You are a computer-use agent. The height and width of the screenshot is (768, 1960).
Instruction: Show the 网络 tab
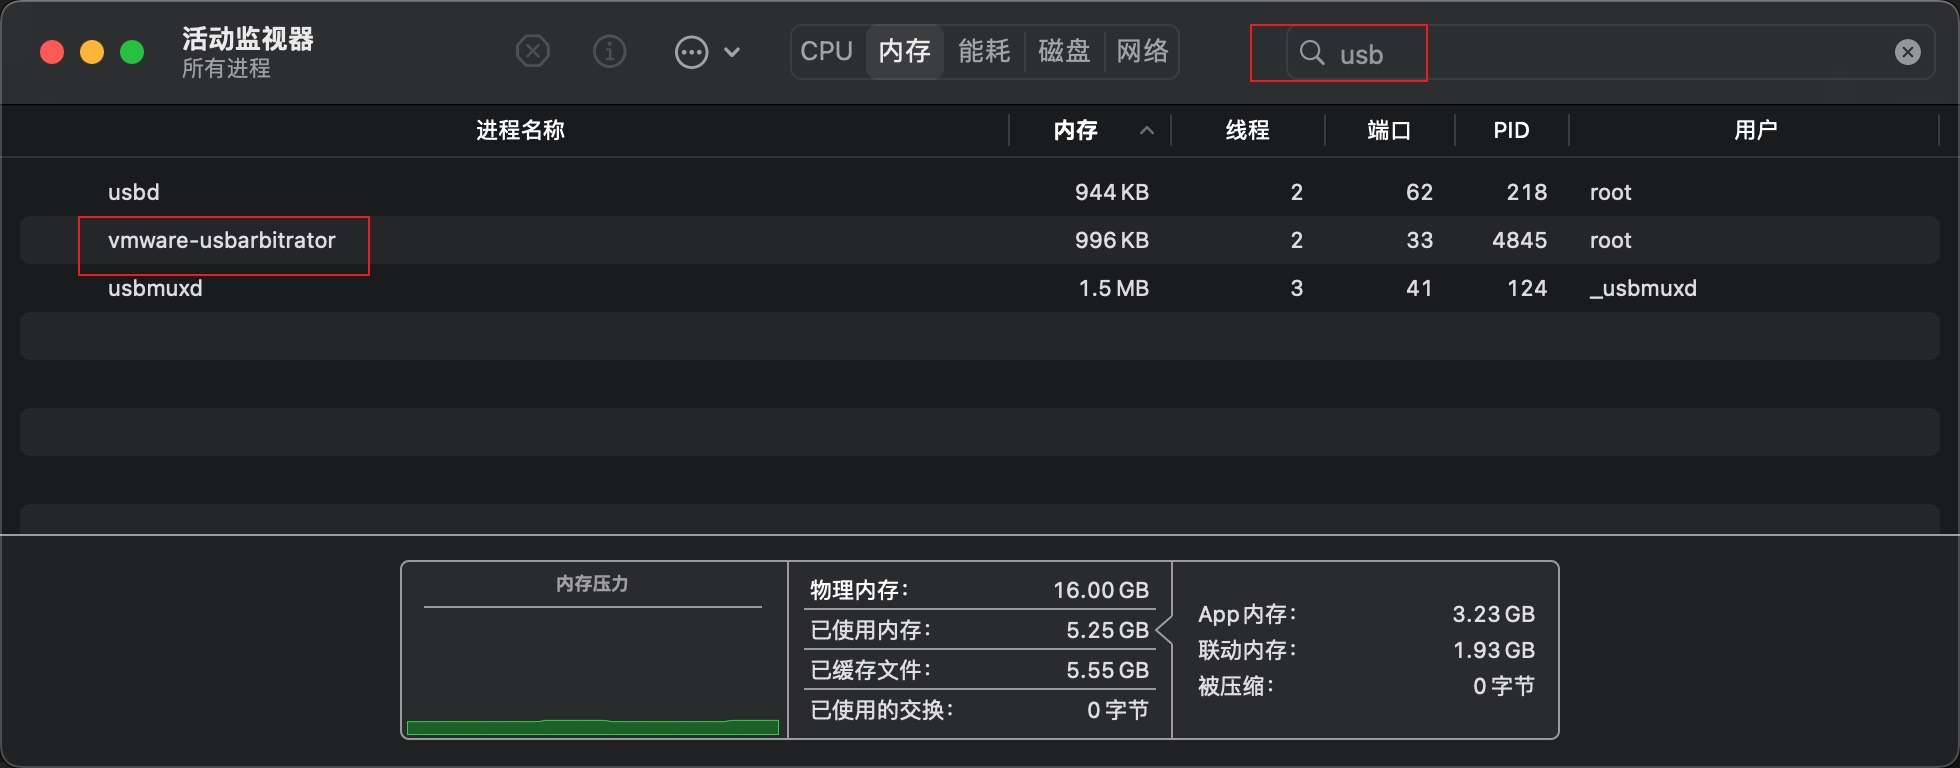1142,51
